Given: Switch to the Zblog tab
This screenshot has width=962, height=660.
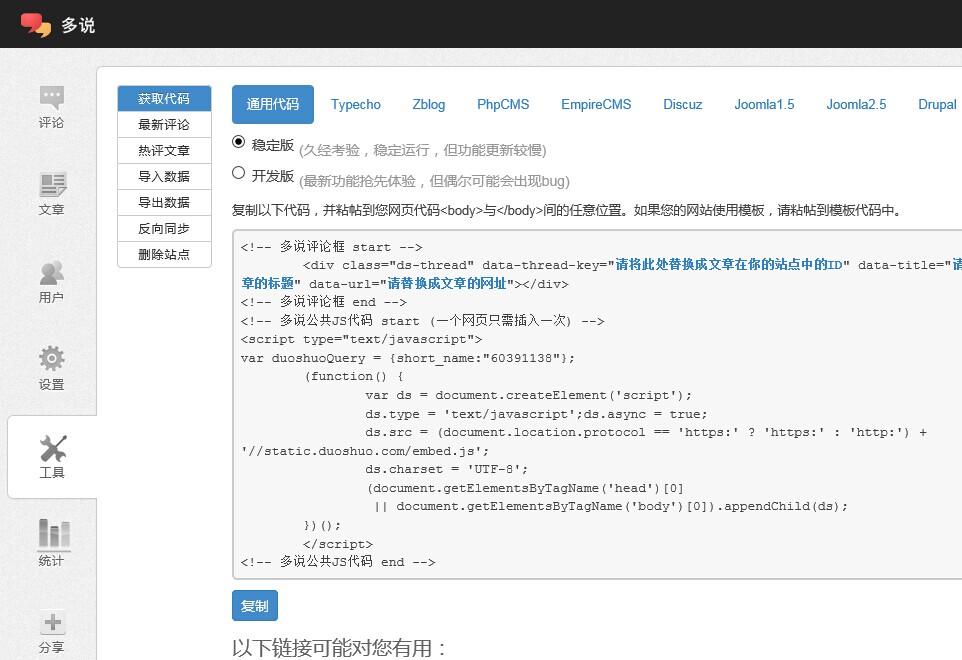Looking at the screenshot, I should [429, 104].
